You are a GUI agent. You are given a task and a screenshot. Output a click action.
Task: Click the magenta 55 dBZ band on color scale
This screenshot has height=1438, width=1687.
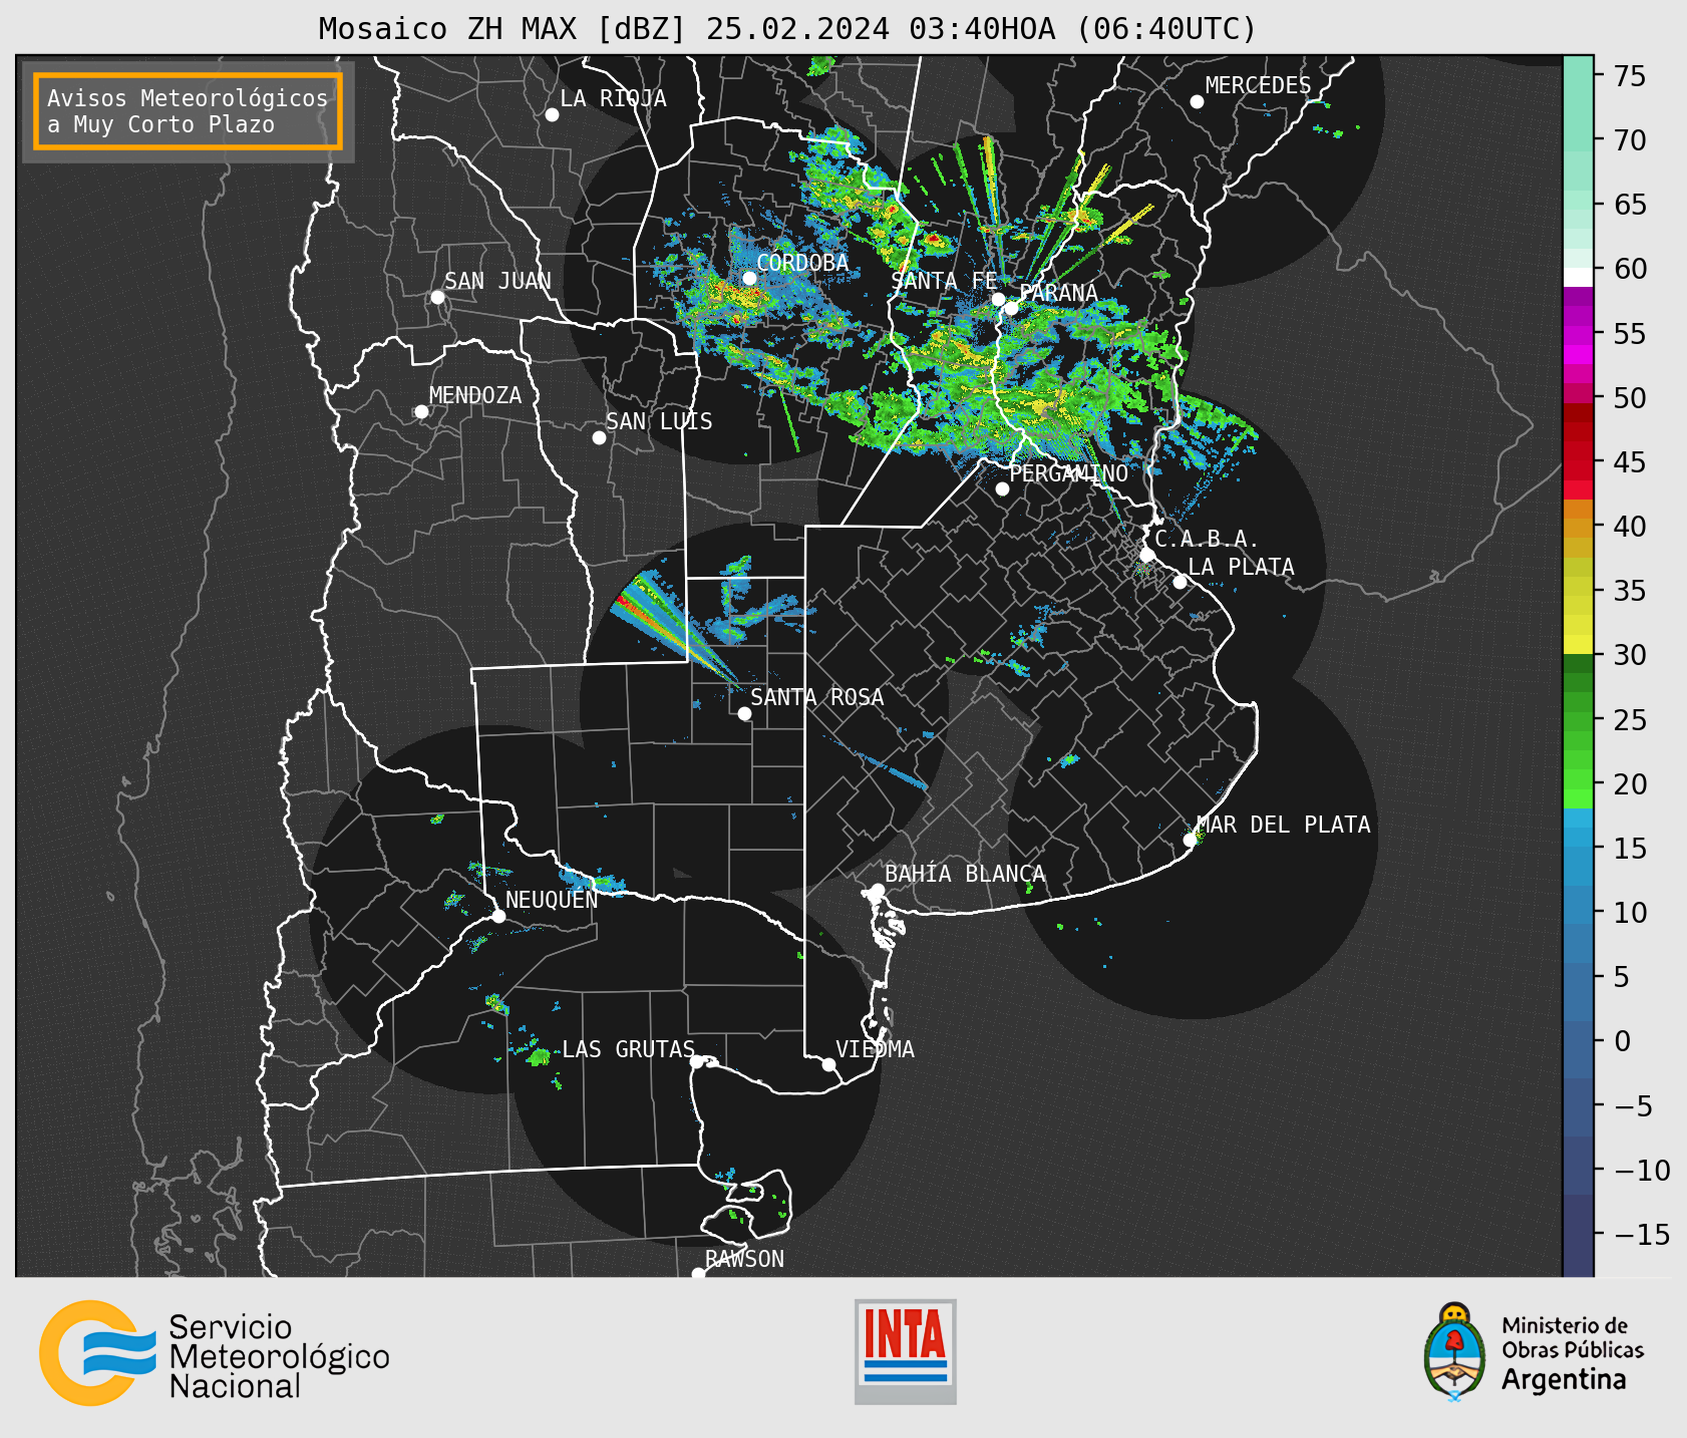pyautogui.click(x=1578, y=333)
